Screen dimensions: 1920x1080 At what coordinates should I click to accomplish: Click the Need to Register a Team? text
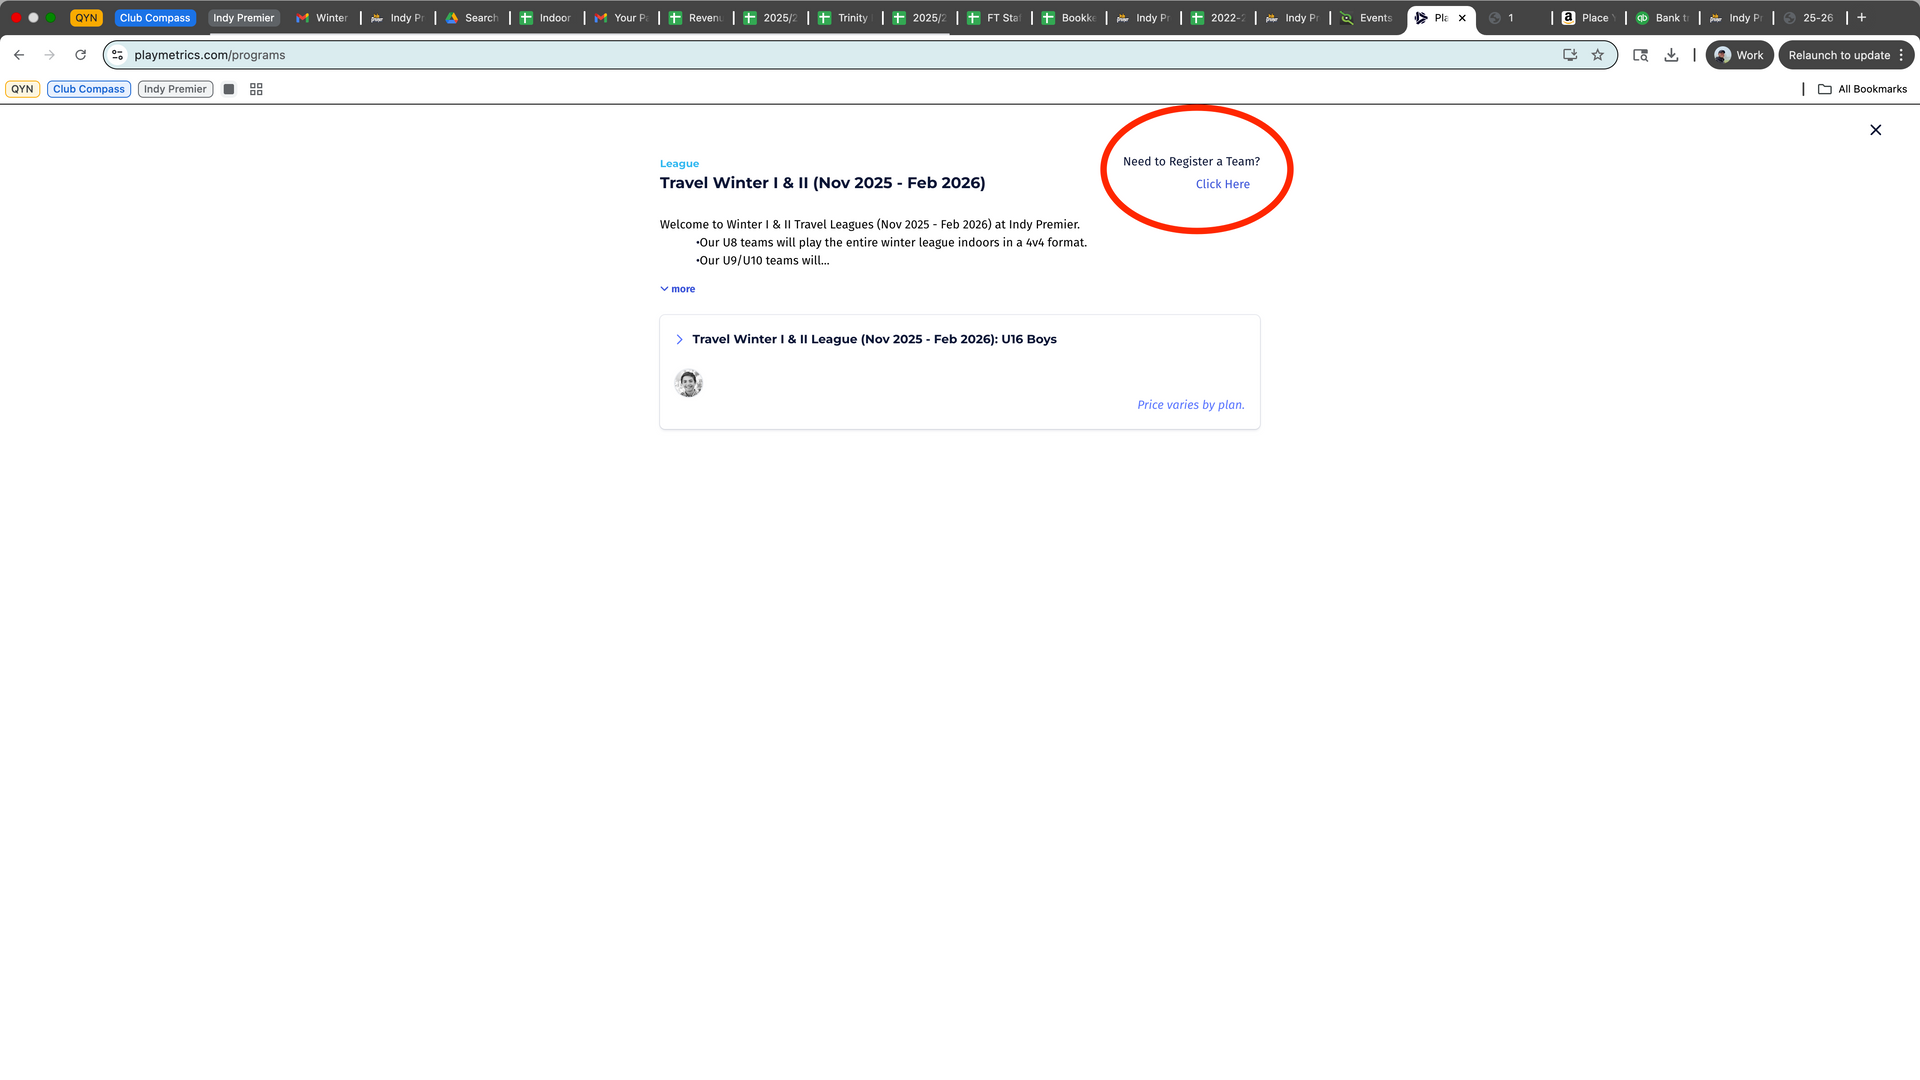click(x=1191, y=162)
